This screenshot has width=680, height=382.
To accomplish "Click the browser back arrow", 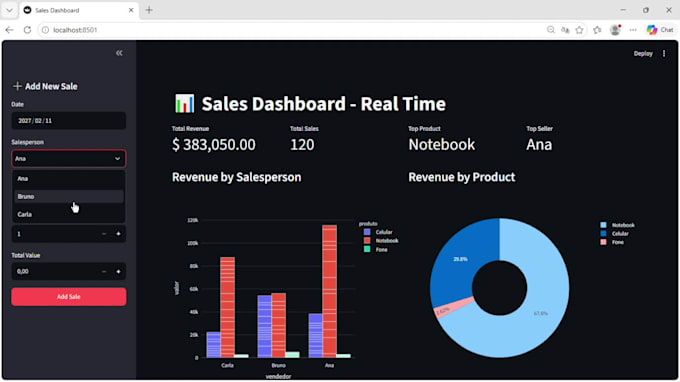I will tap(9, 30).
